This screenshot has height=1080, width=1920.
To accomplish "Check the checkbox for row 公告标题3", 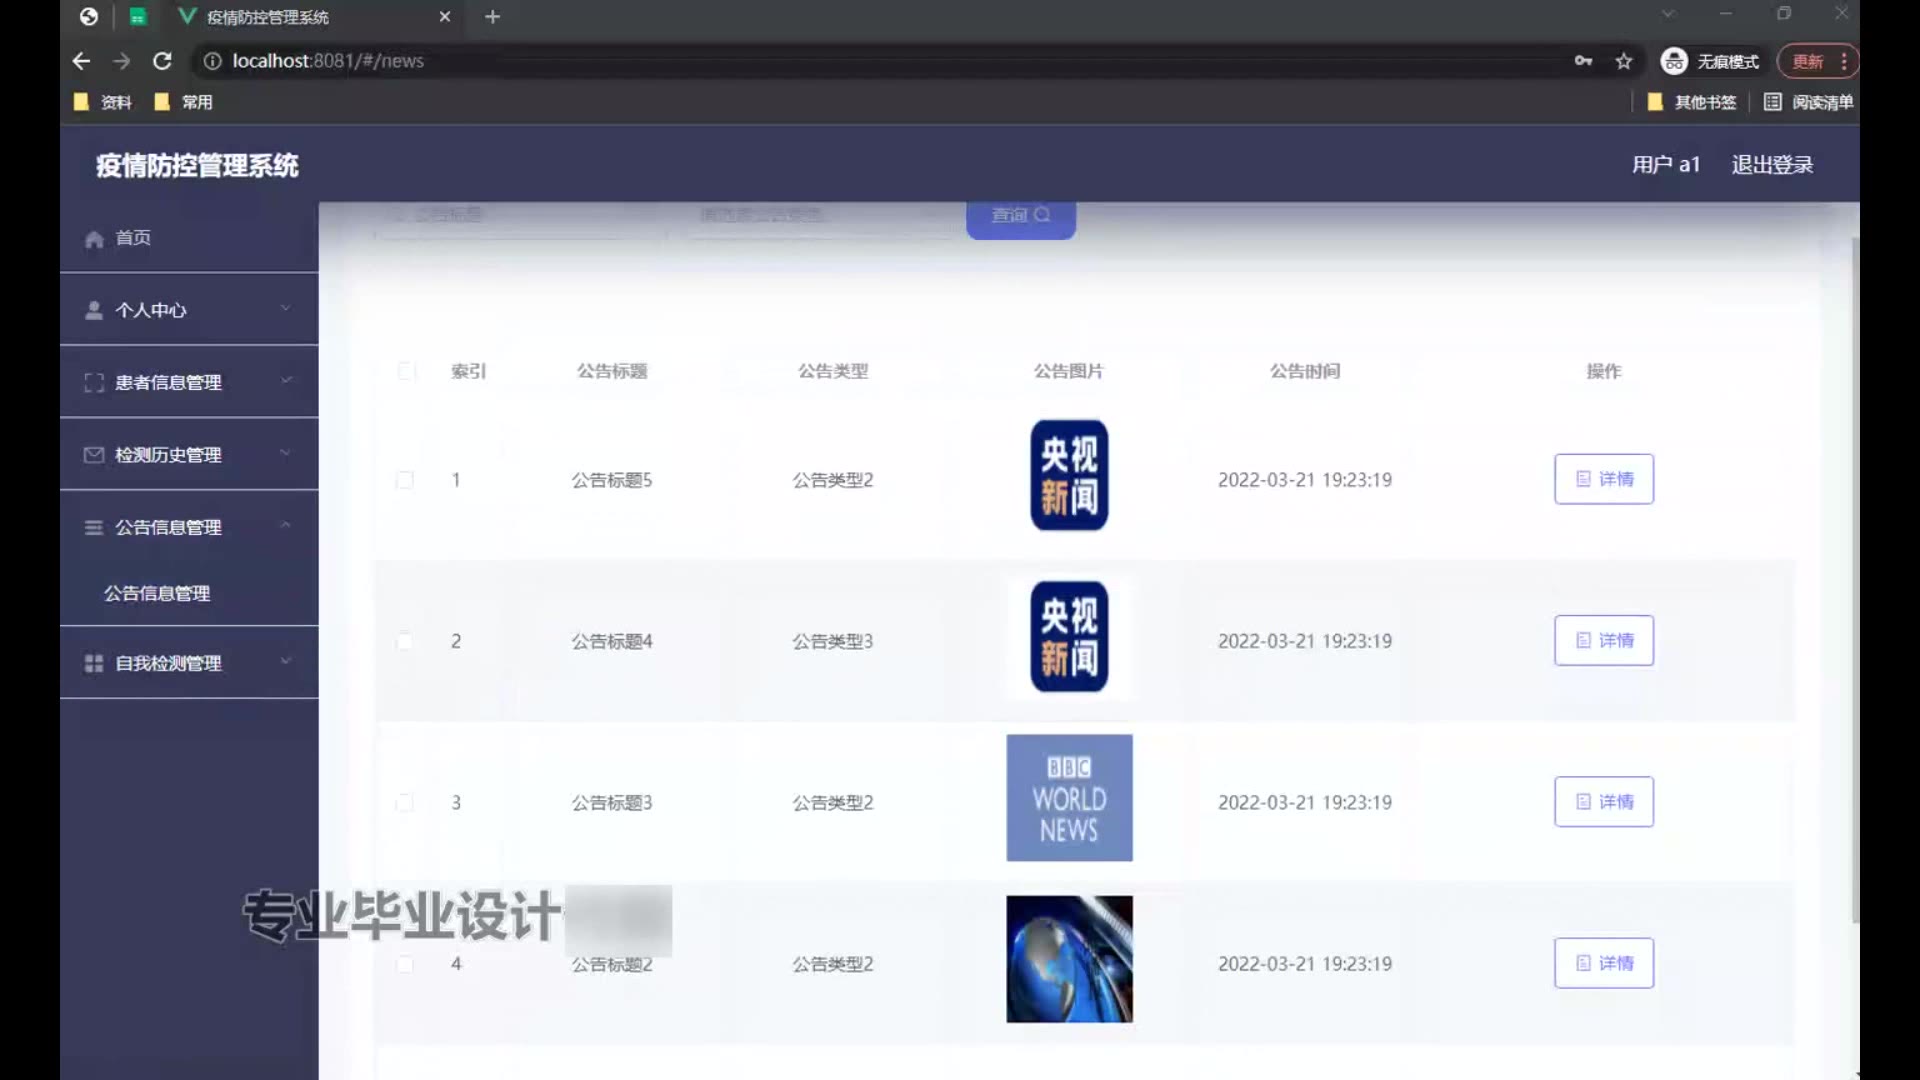I will [405, 803].
